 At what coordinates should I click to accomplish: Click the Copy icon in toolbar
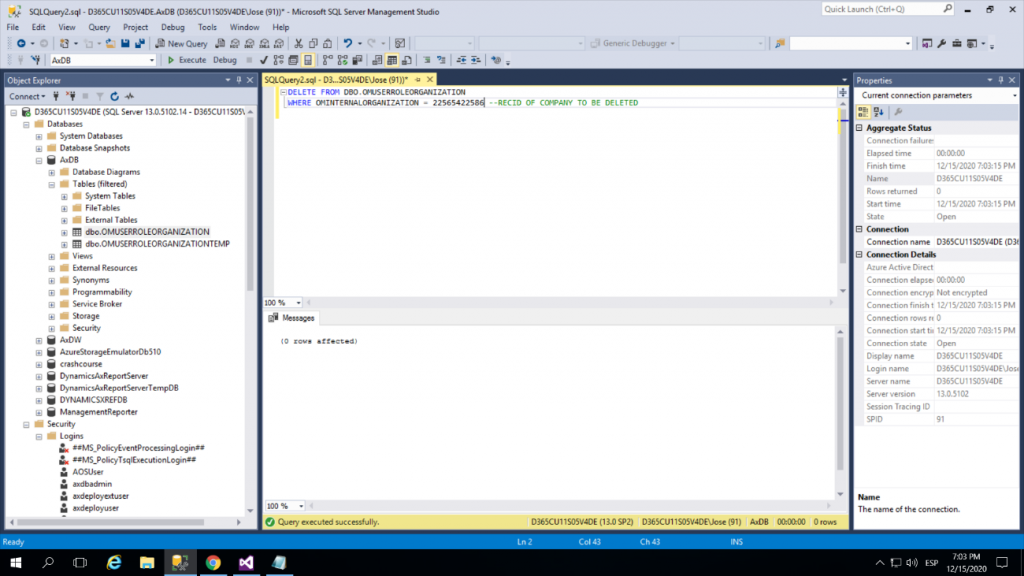(x=313, y=43)
